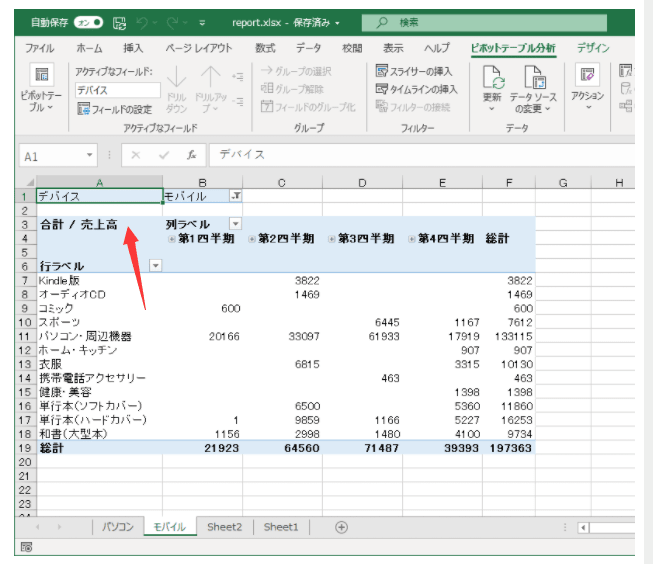Switch to the ホーム tab
Viewport: 653px width, 564px height.
coord(89,48)
